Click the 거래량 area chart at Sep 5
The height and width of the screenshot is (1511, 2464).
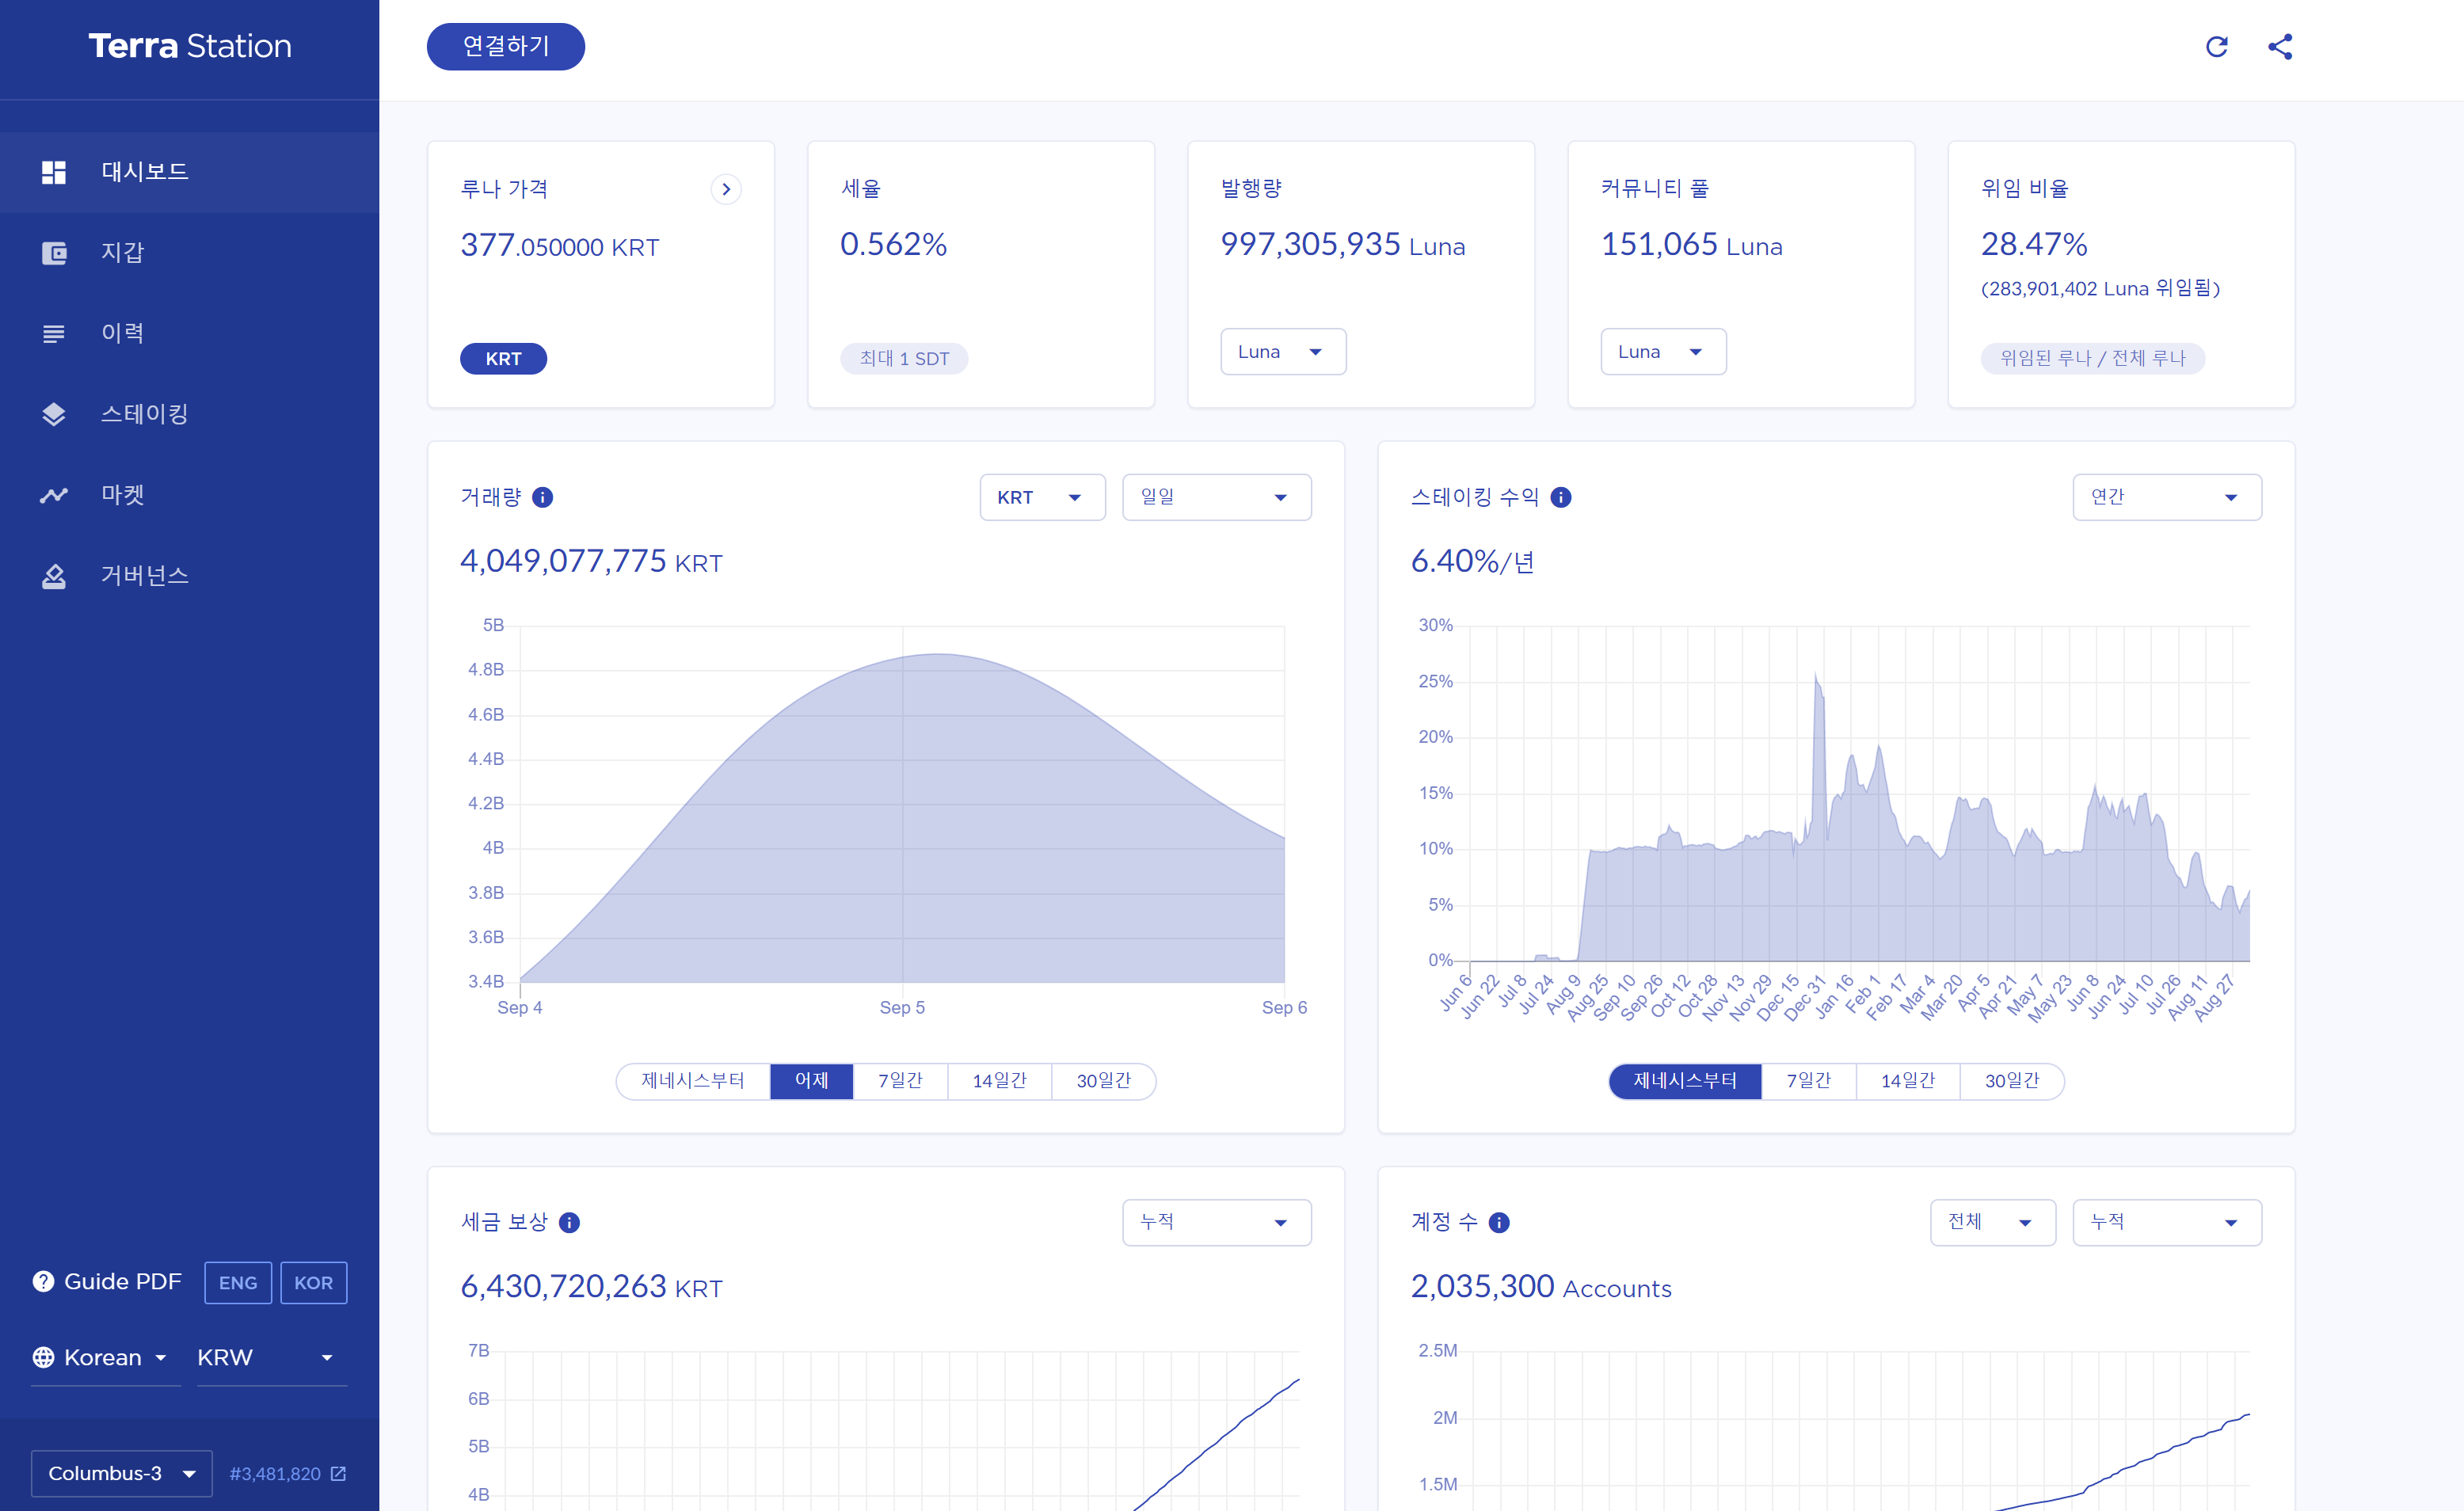tap(903, 818)
